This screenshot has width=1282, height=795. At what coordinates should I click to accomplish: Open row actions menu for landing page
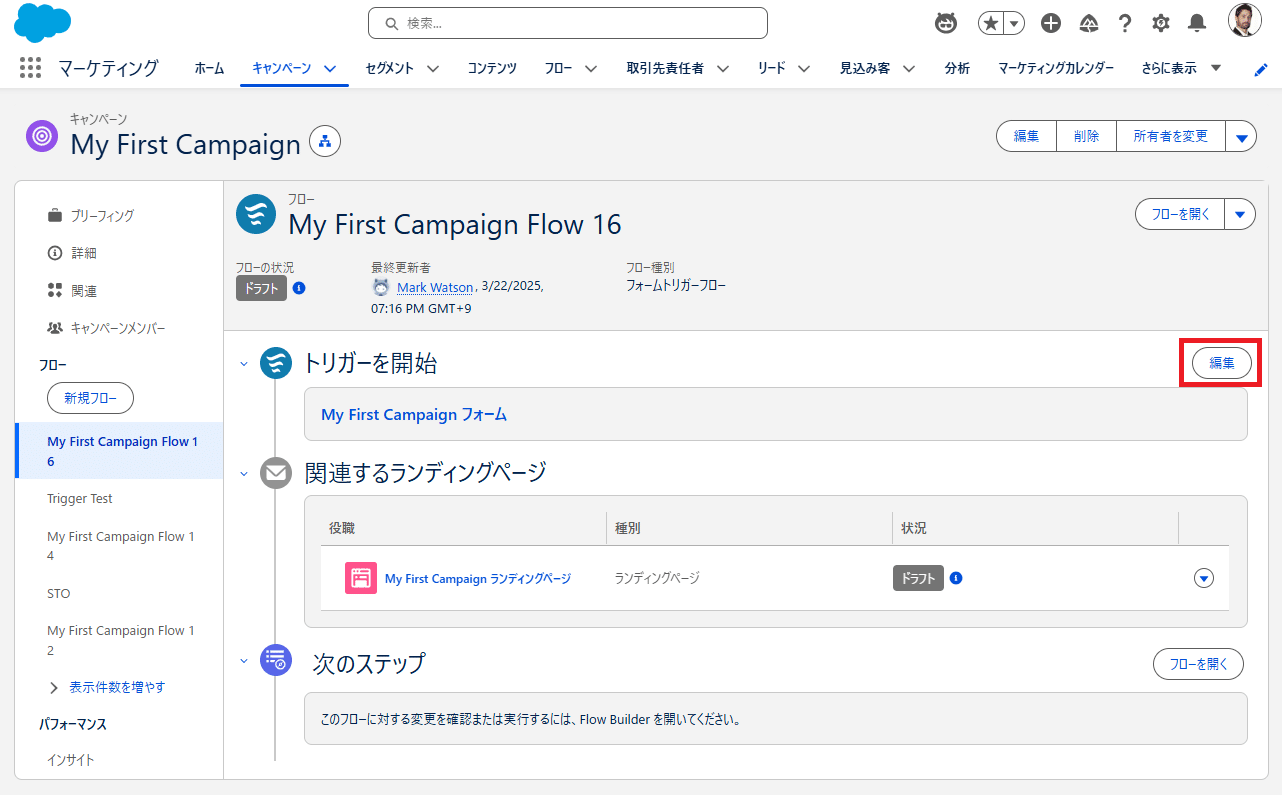1204,578
